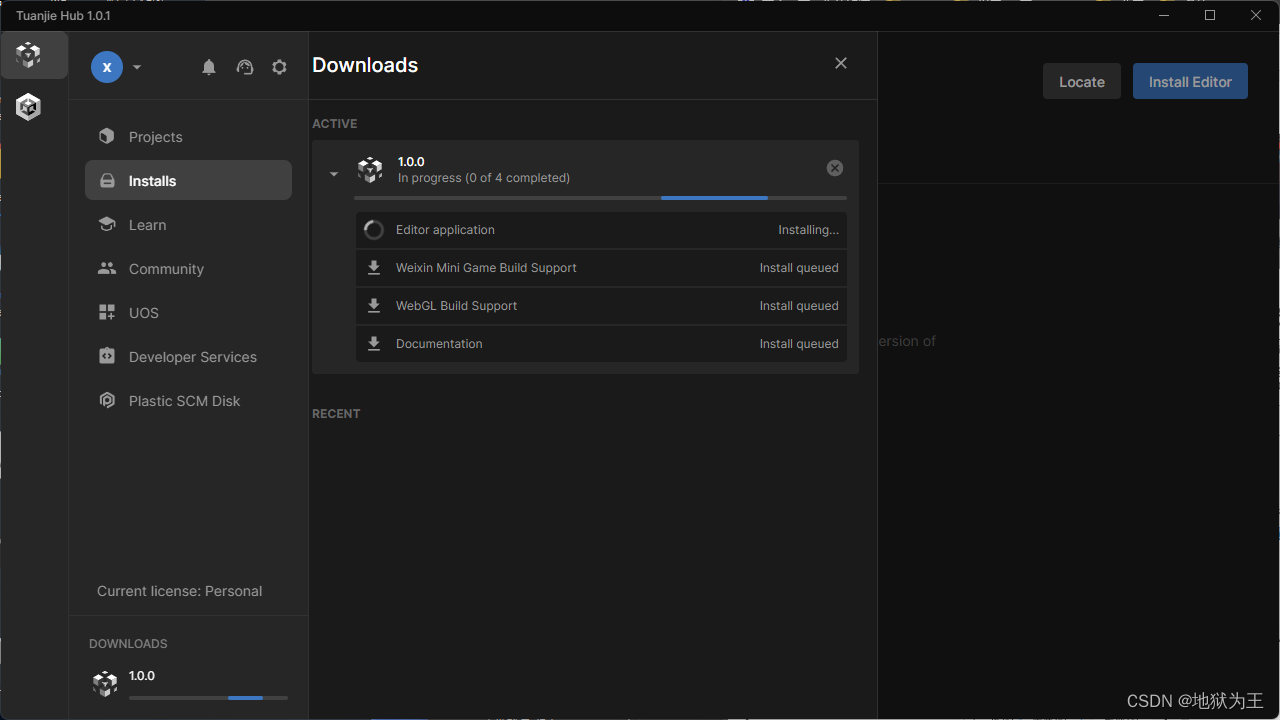Image resolution: width=1280 pixels, height=720 pixels.
Task: Click the Downloads panel title
Action: [365, 65]
